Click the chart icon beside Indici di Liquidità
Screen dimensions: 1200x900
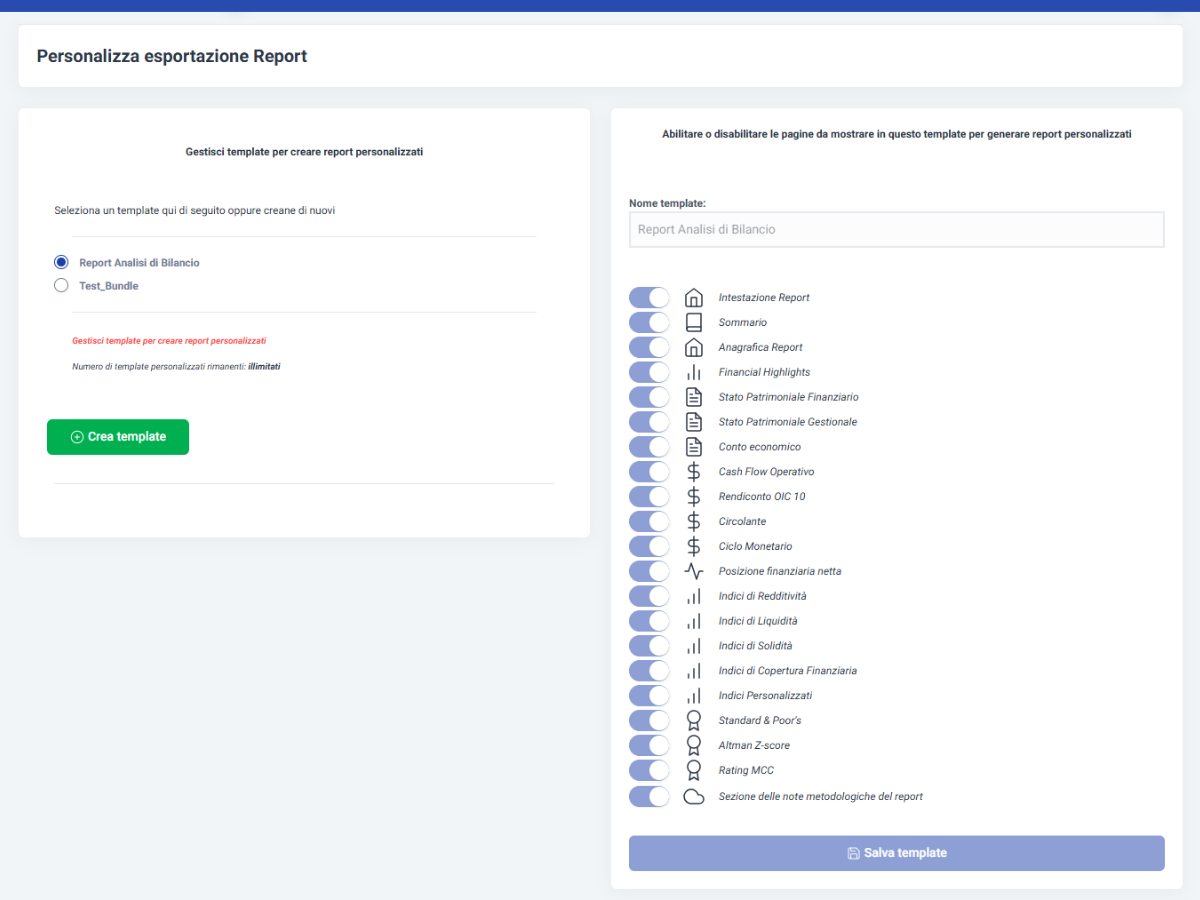click(x=694, y=621)
